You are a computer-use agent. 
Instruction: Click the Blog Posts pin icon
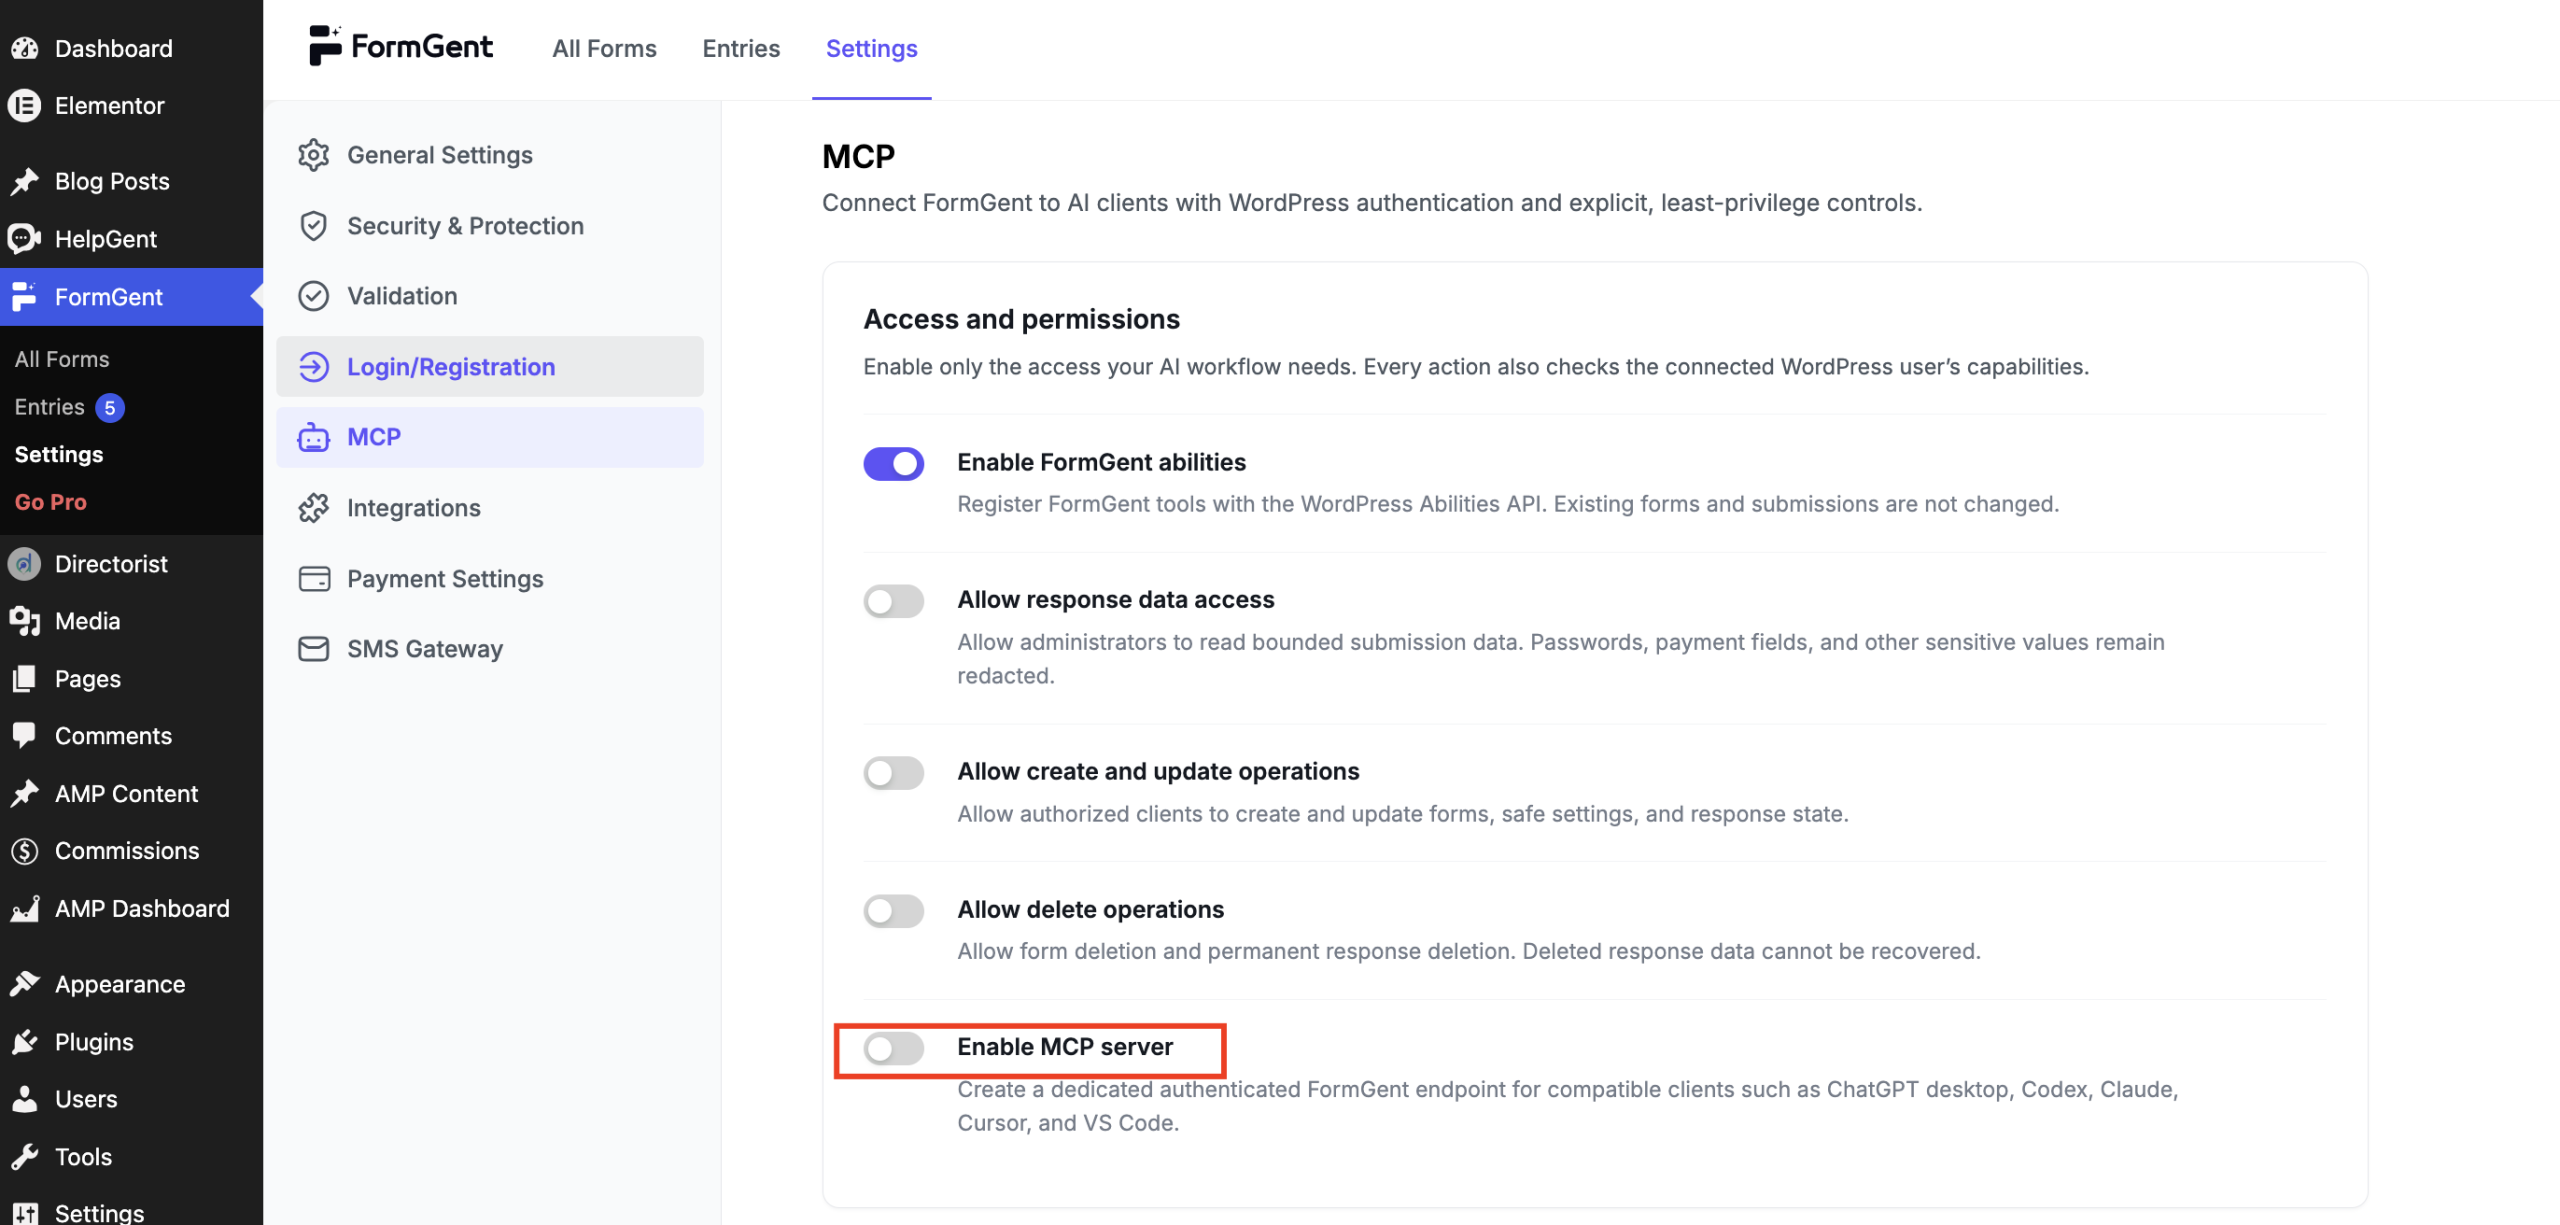coord(25,181)
